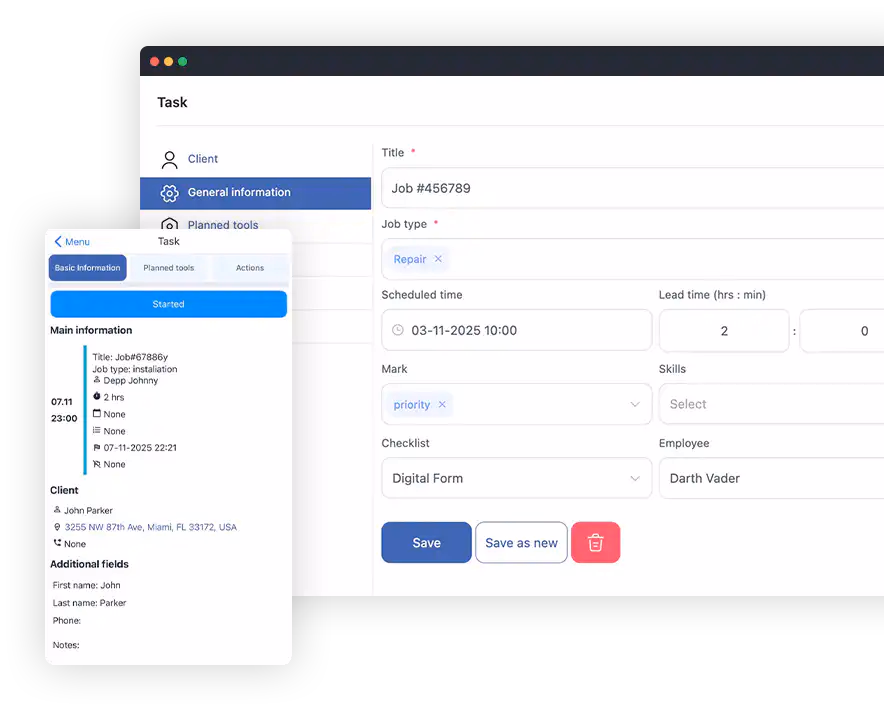Switch to the Actions tab
This screenshot has height=719, width=884.
point(250,268)
